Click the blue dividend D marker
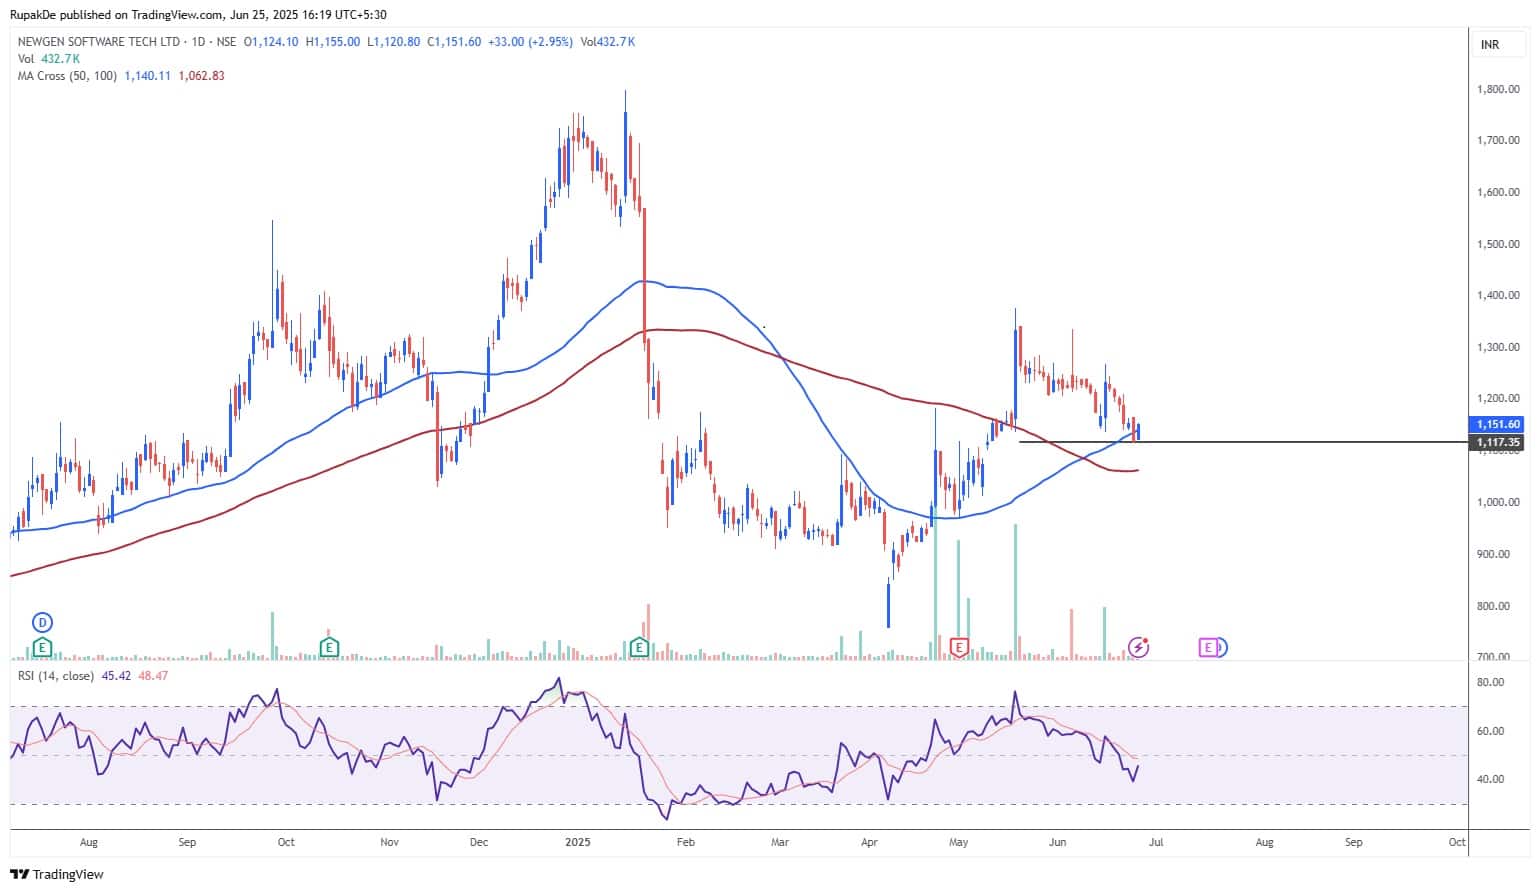The width and height of the screenshot is (1540, 892). click(42, 622)
